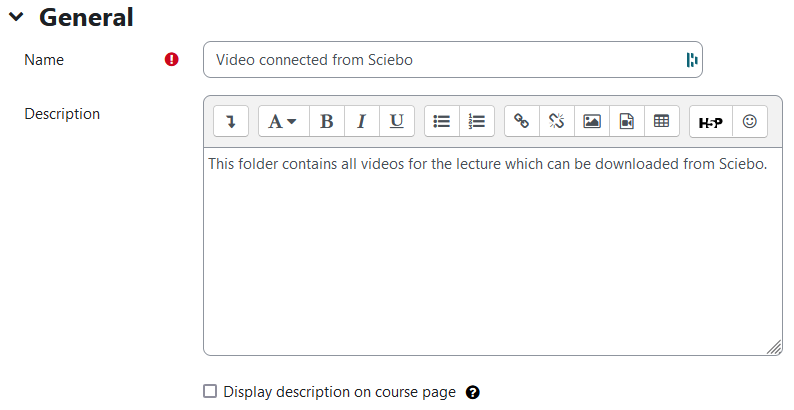The height and width of the screenshot is (410, 794).
Task: Toggle italic formatting
Action: pos(362,121)
